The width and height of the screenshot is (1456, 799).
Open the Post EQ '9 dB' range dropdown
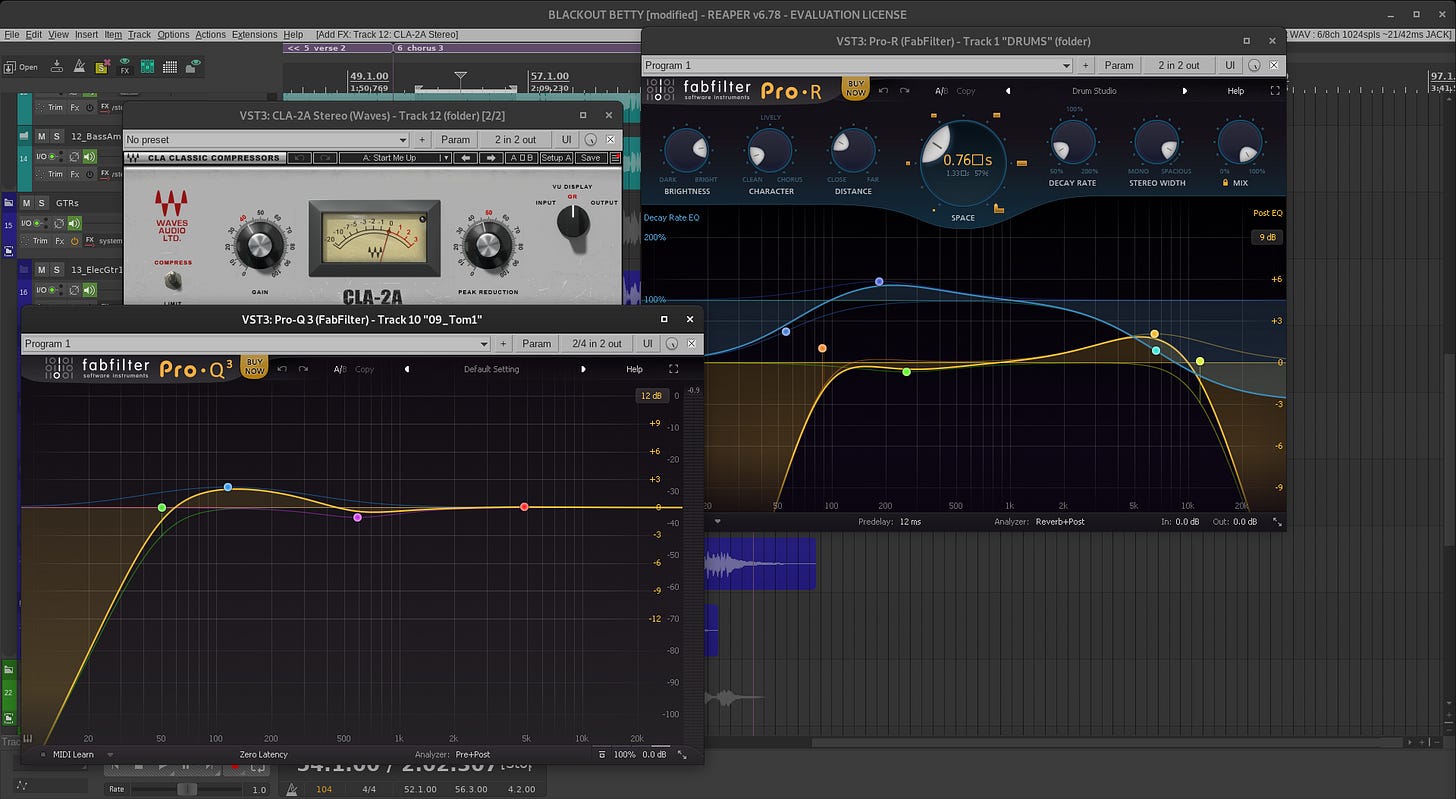1267,237
